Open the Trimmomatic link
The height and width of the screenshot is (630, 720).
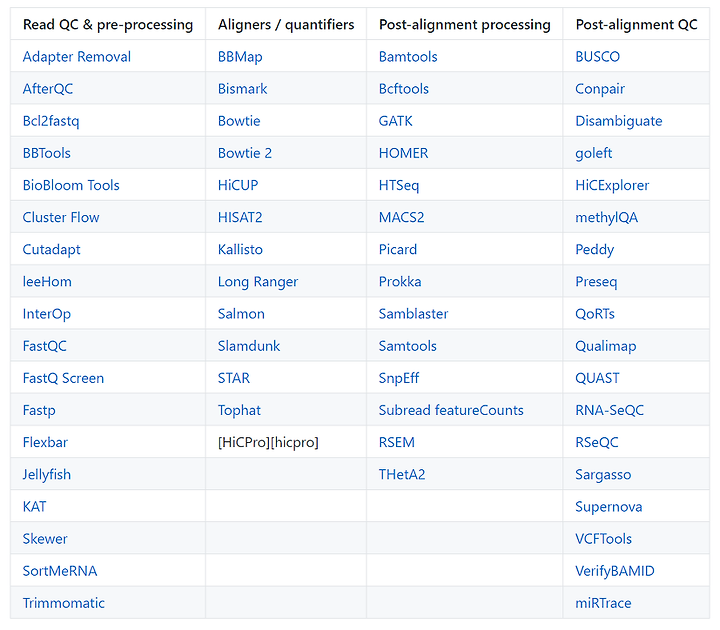[x=64, y=603]
